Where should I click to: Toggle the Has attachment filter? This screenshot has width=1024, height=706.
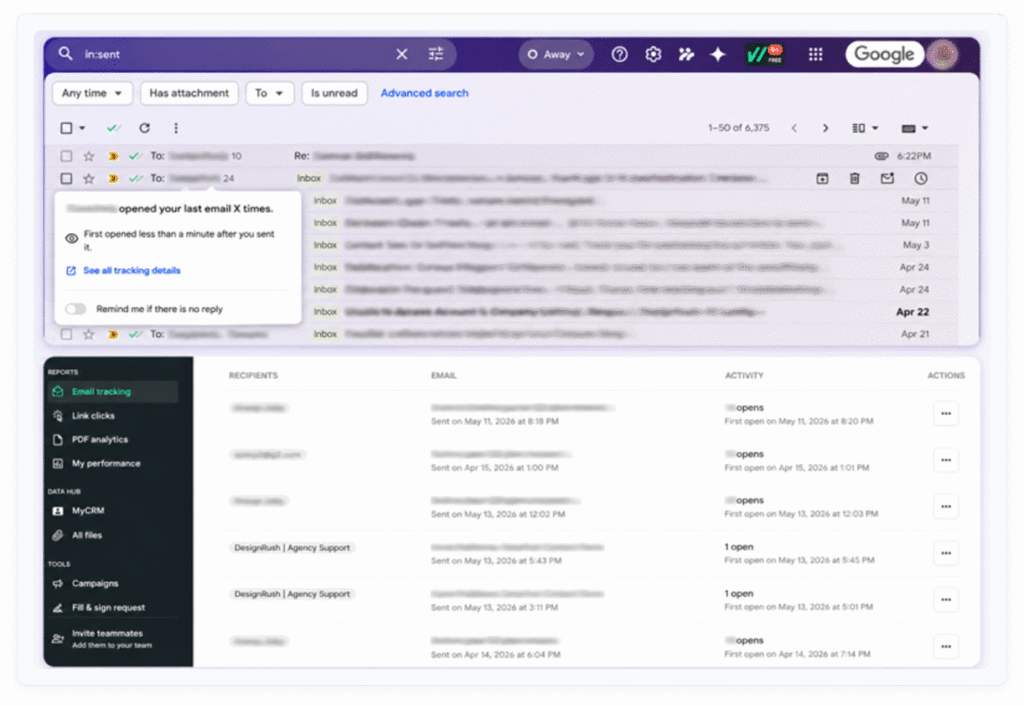(189, 93)
